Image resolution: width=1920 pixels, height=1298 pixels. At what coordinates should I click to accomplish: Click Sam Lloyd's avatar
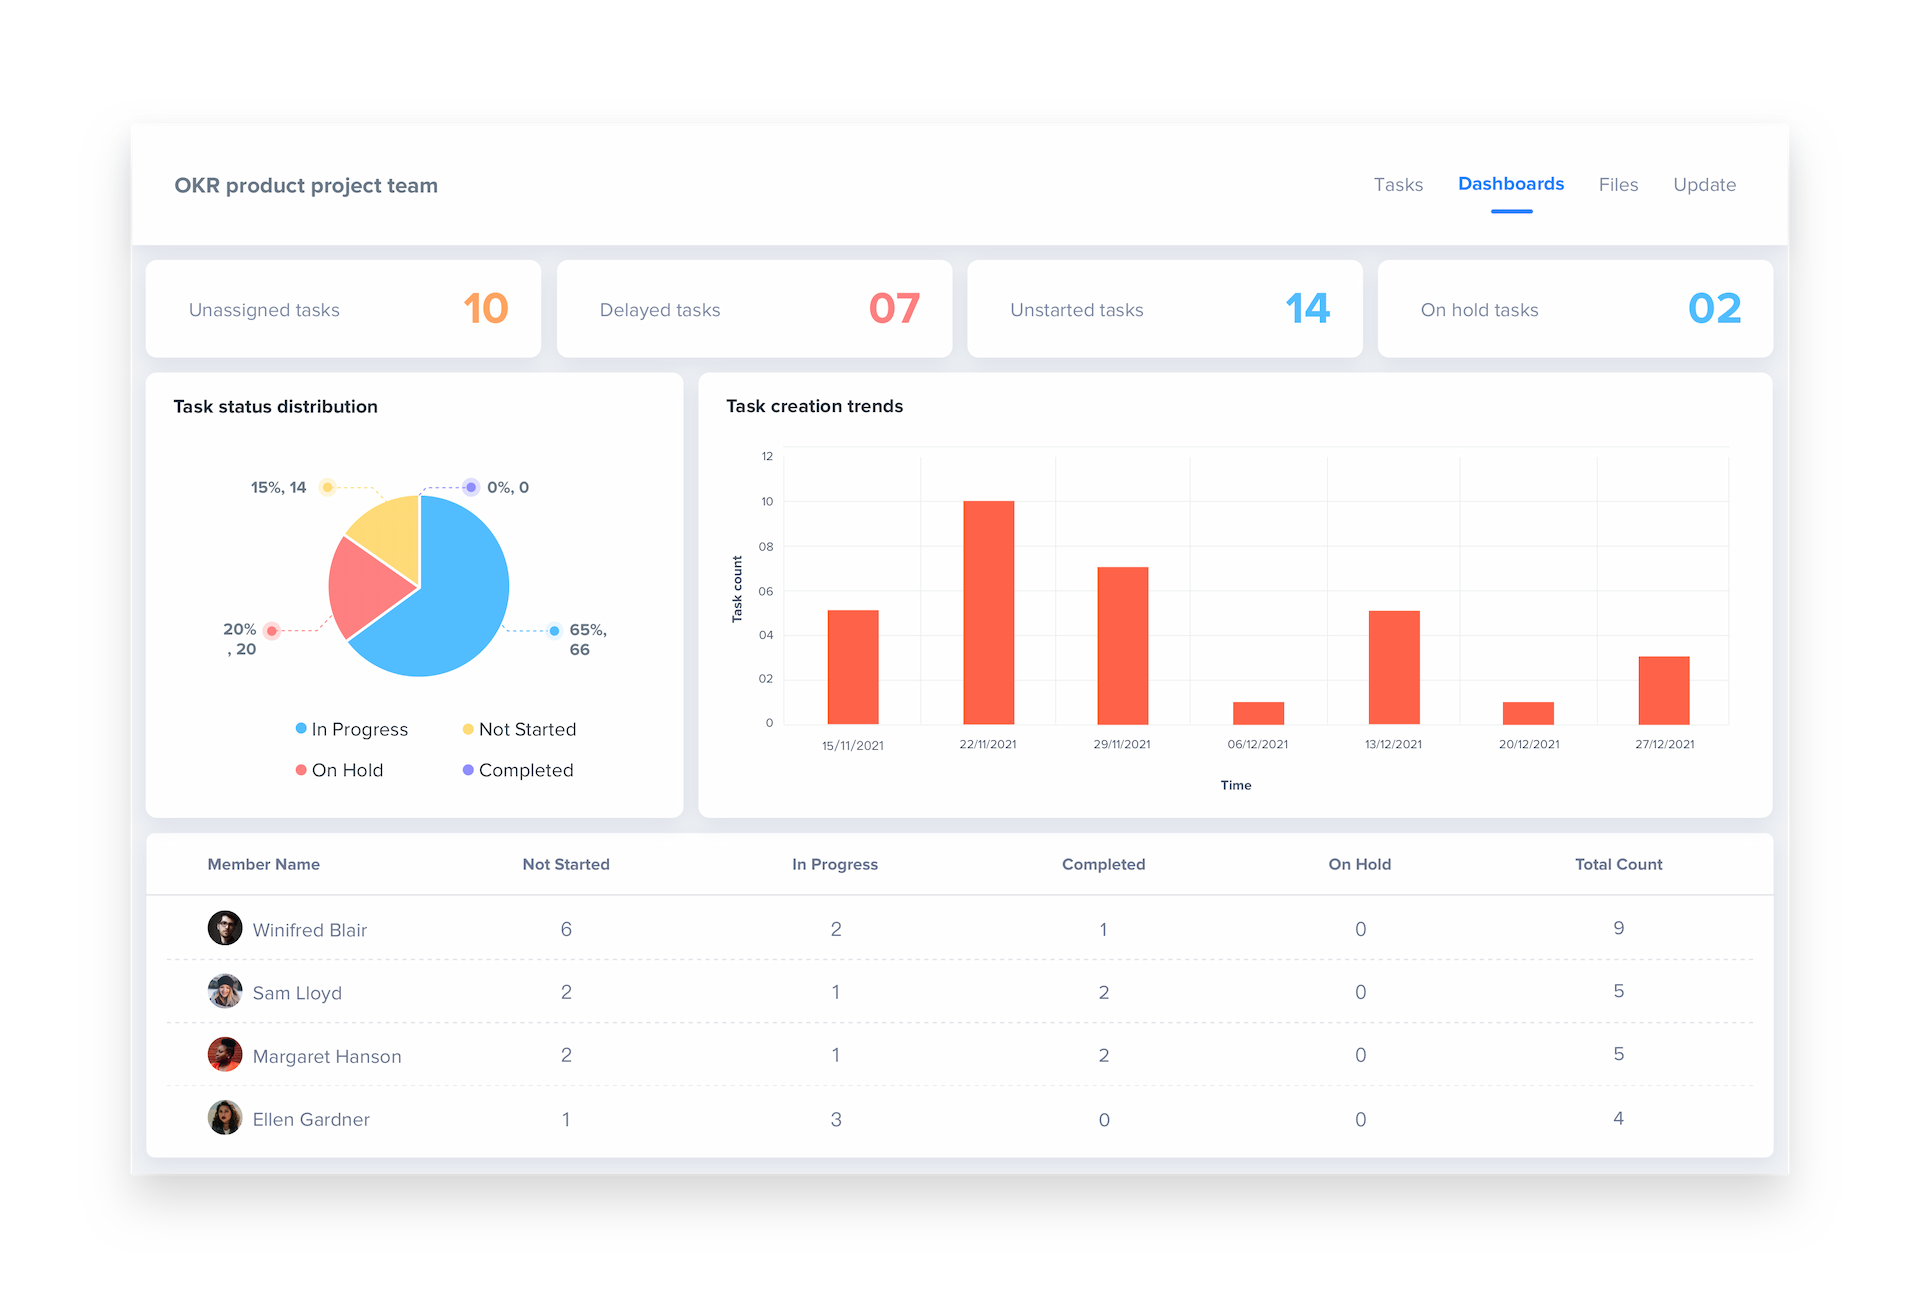click(x=225, y=991)
